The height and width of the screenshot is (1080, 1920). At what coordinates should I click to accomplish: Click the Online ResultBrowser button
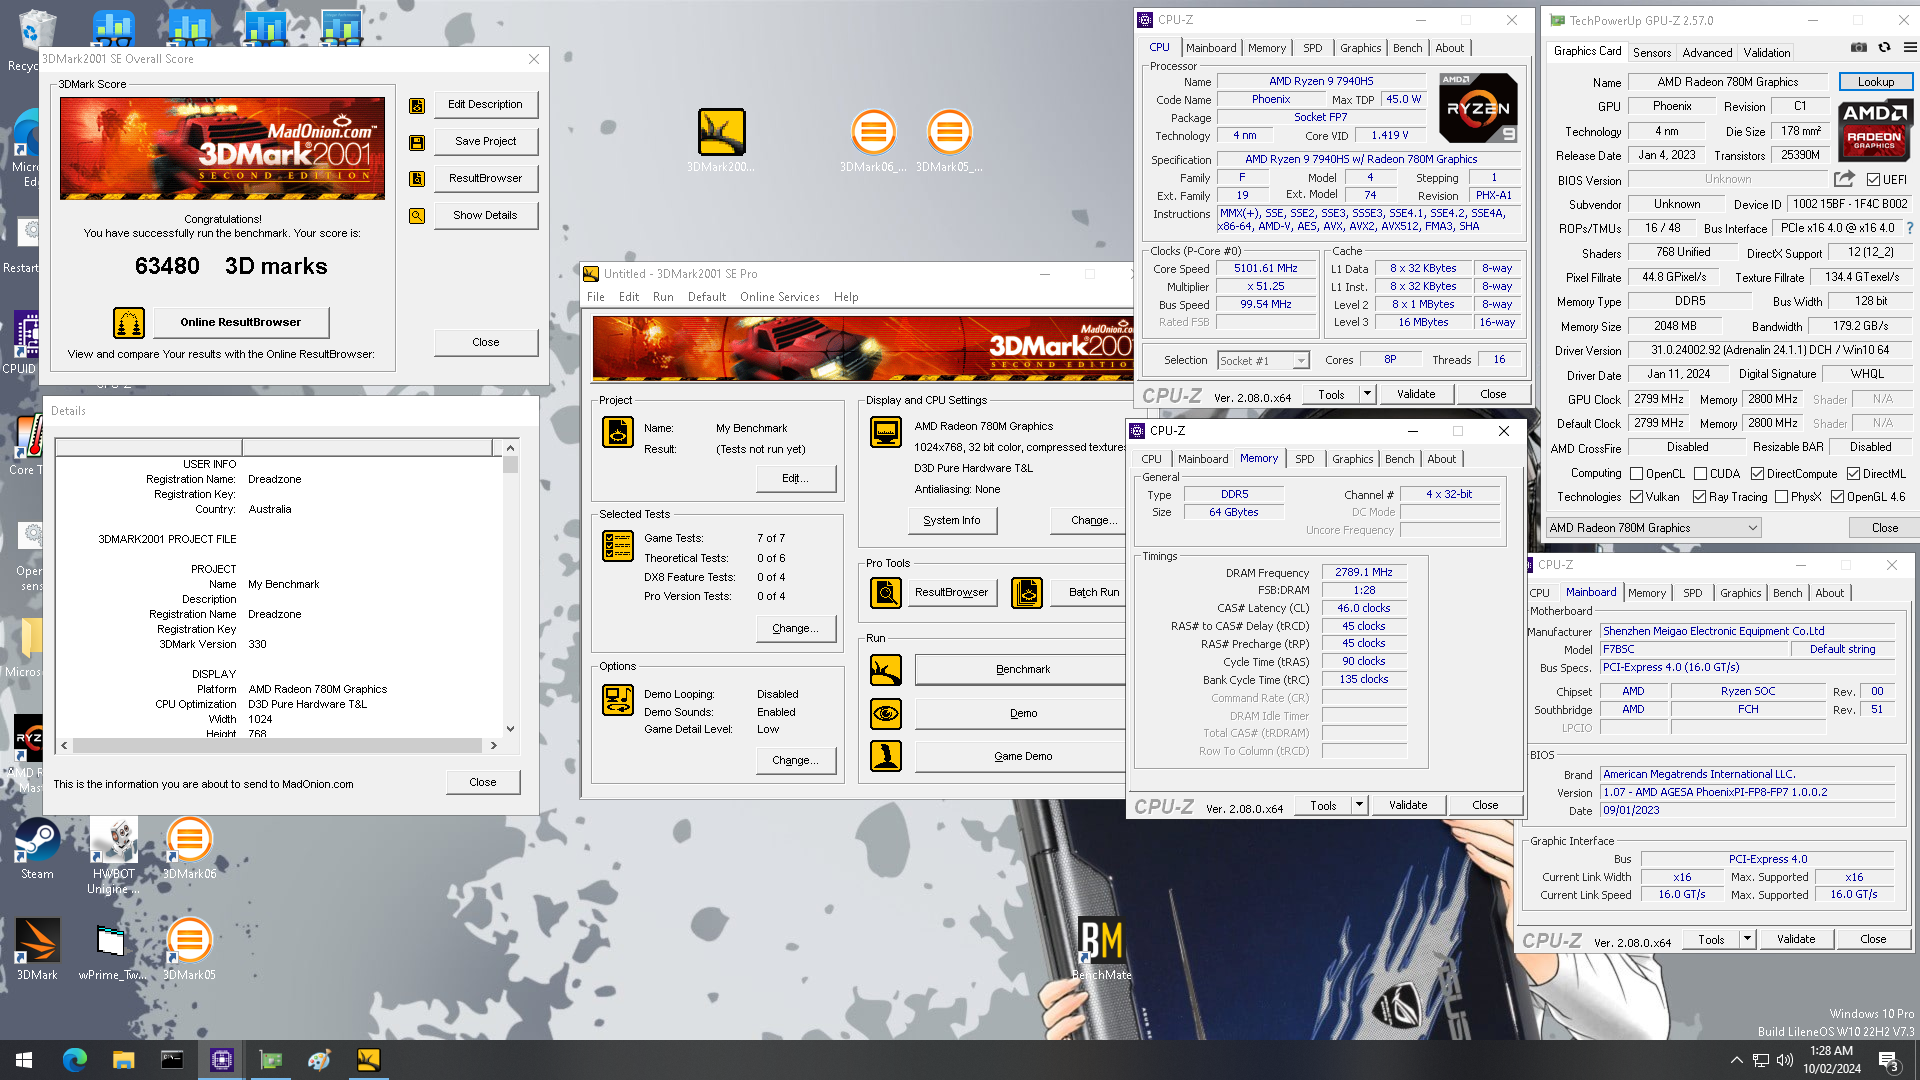pos(240,322)
